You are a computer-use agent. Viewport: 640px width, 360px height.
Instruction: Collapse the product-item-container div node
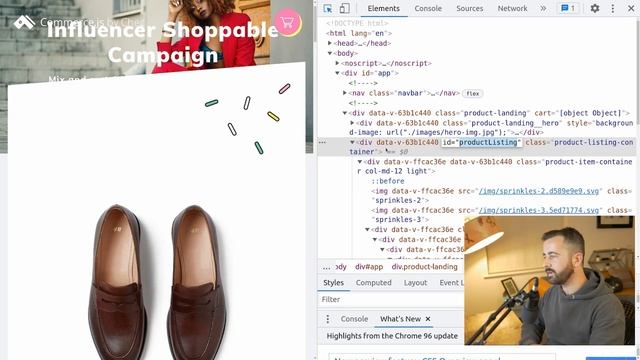[x=360, y=162]
